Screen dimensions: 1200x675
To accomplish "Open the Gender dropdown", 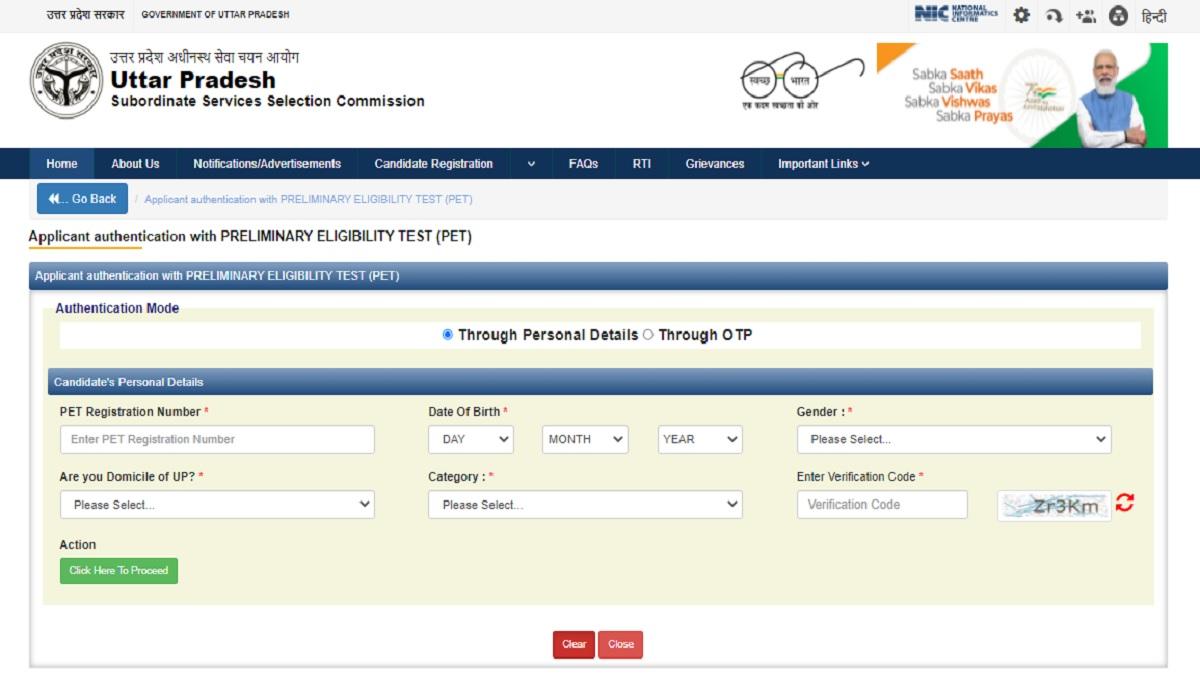I will point(953,439).
